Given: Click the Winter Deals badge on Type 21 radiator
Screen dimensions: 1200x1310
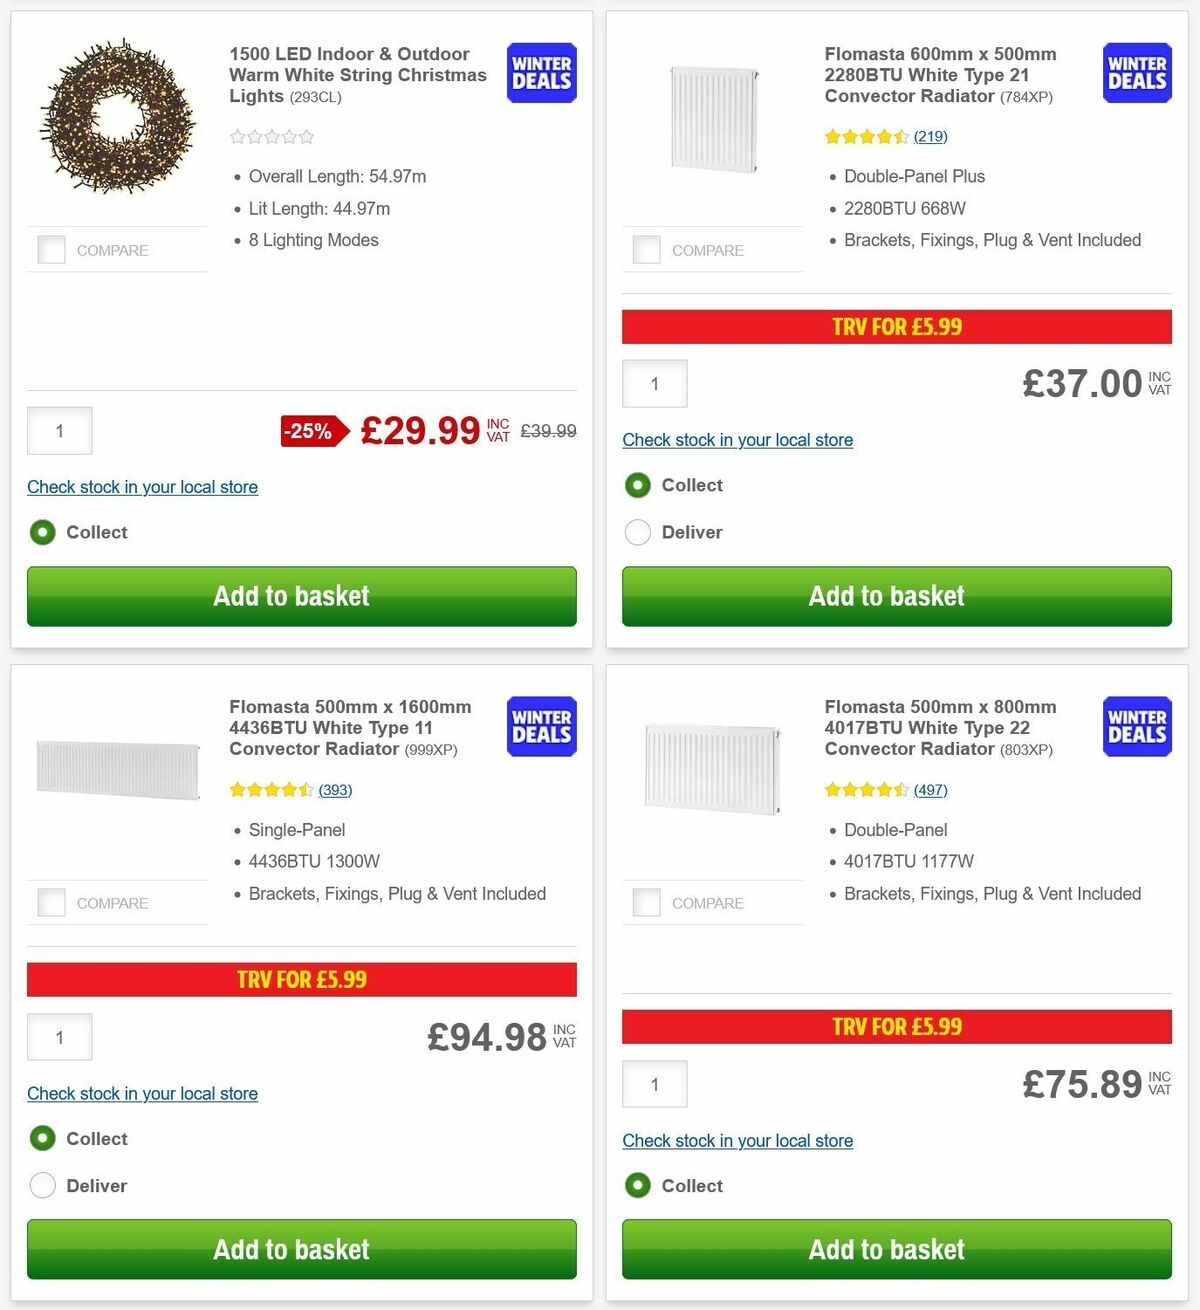Looking at the screenshot, I should (1136, 72).
